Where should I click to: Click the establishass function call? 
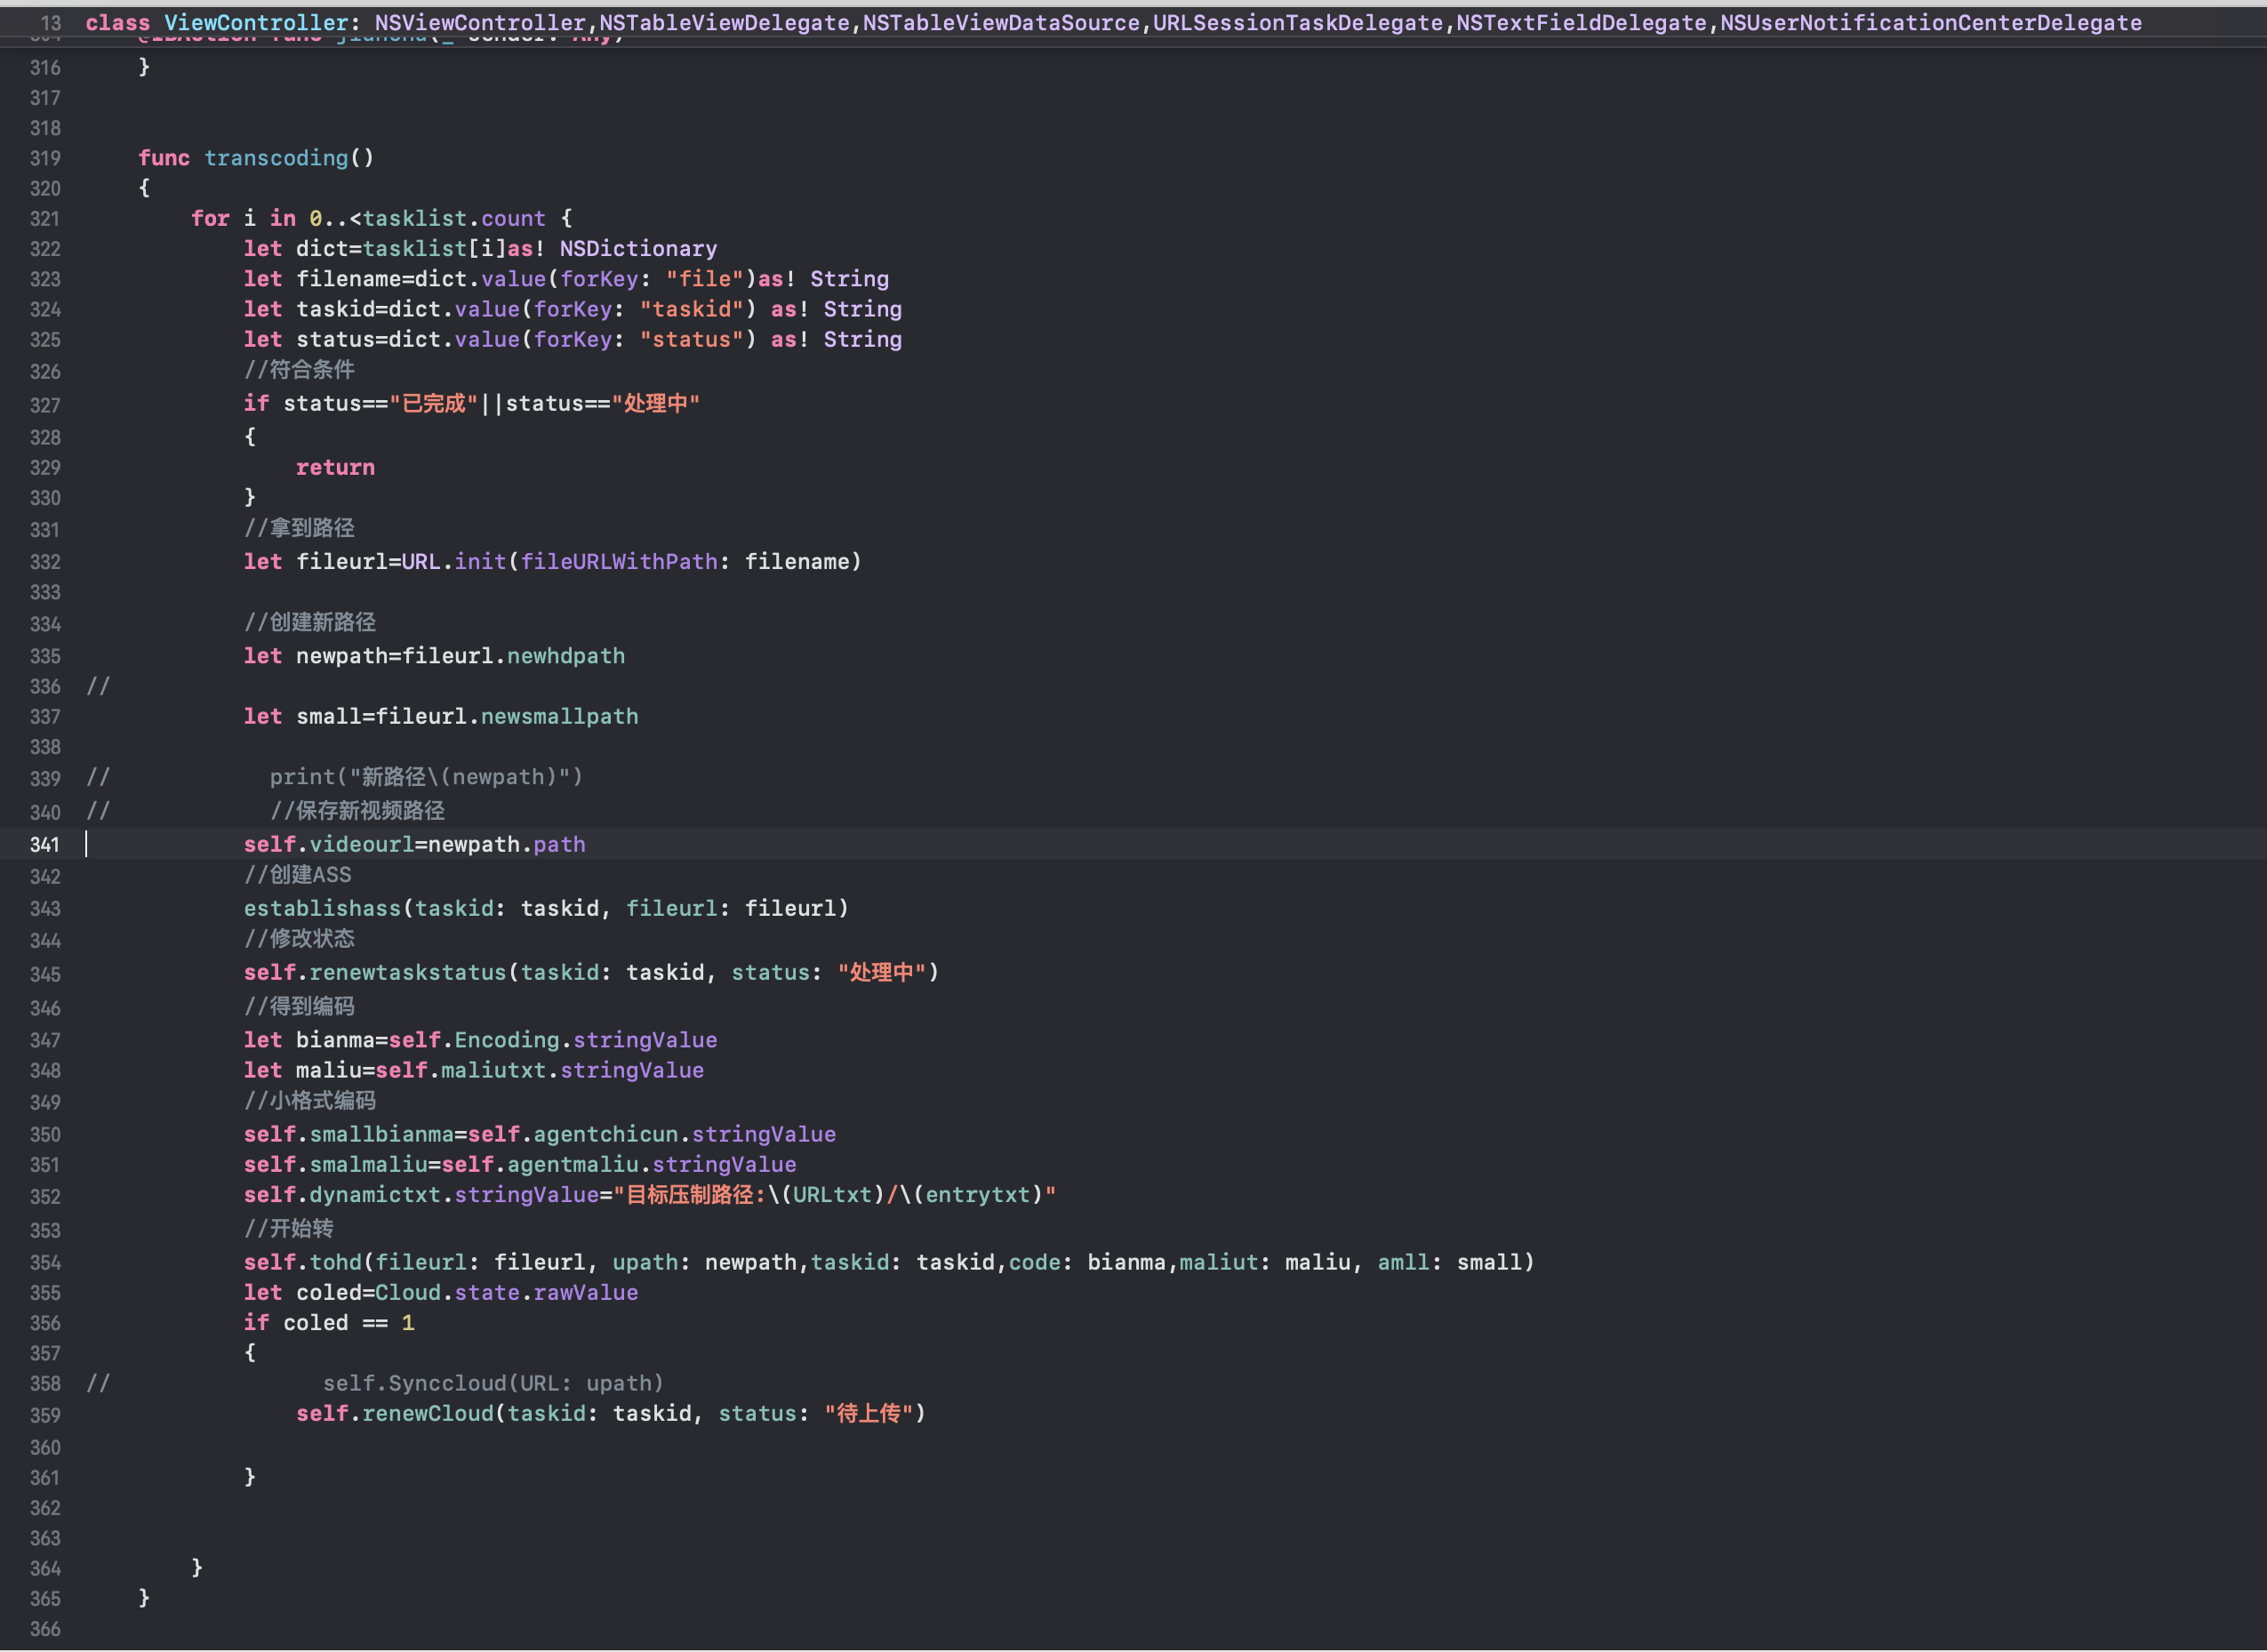[322, 908]
